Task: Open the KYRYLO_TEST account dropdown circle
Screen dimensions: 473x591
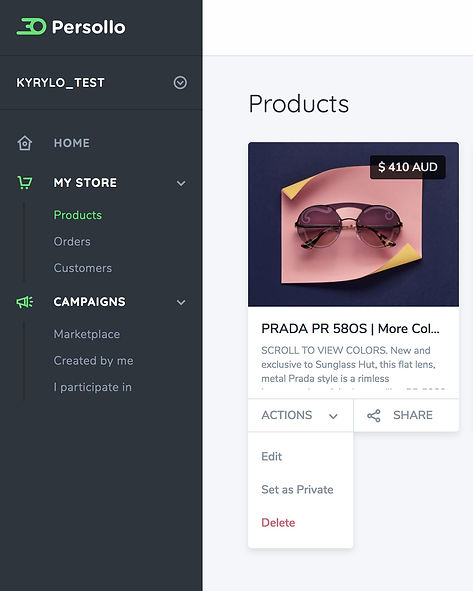Action: pos(180,83)
